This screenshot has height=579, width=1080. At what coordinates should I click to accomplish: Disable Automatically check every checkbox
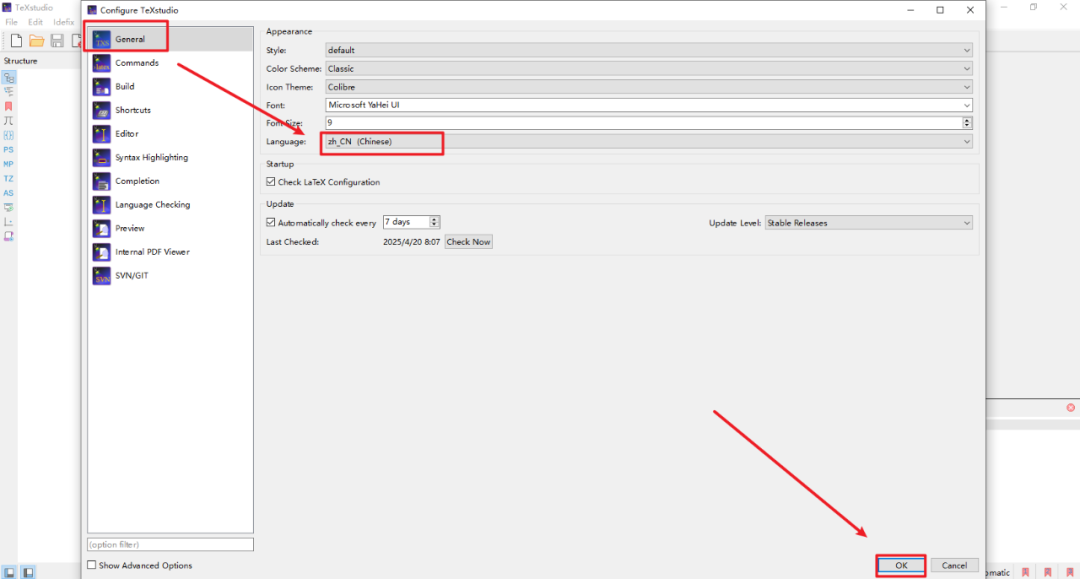point(271,223)
